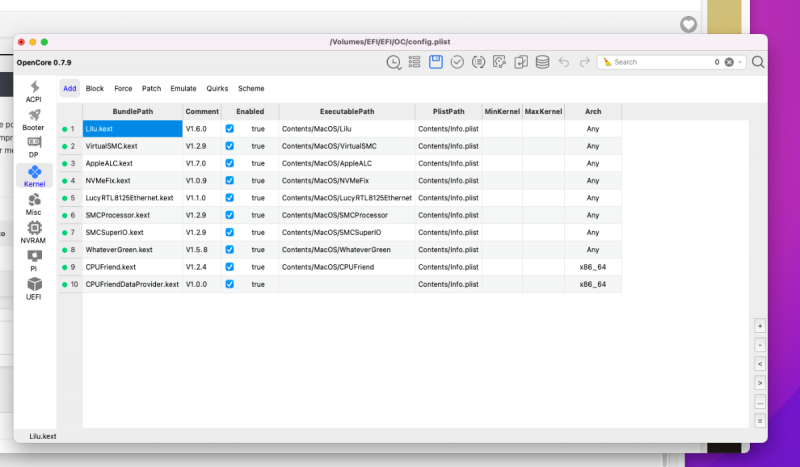
Task: Open the ACPI section
Action: pyautogui.click(x=34, y=92)
